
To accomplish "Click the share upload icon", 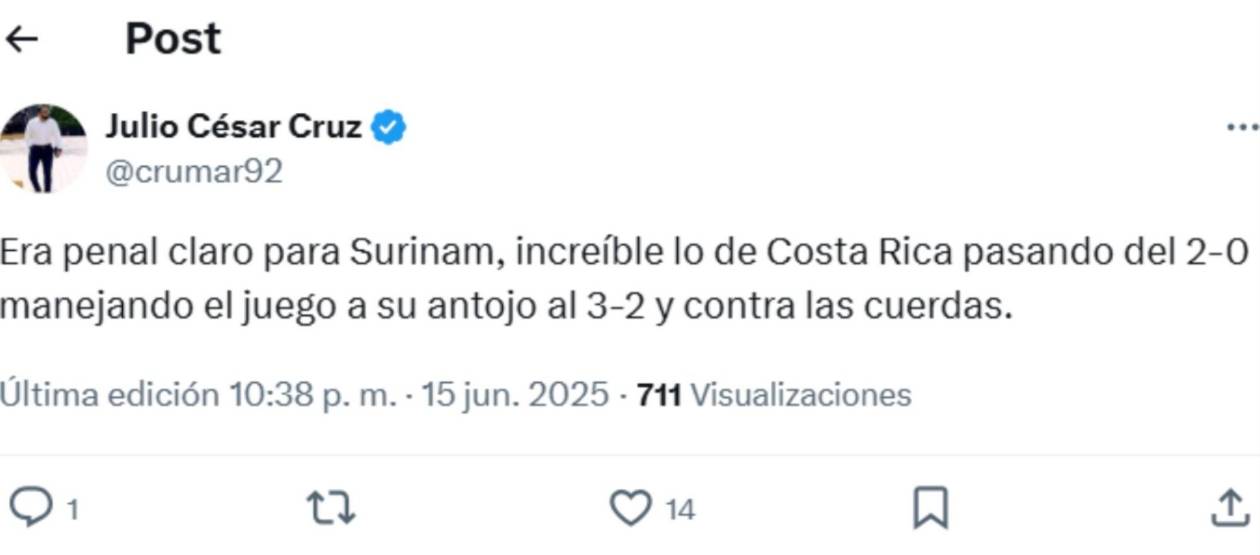I will tap(1229, 509).
